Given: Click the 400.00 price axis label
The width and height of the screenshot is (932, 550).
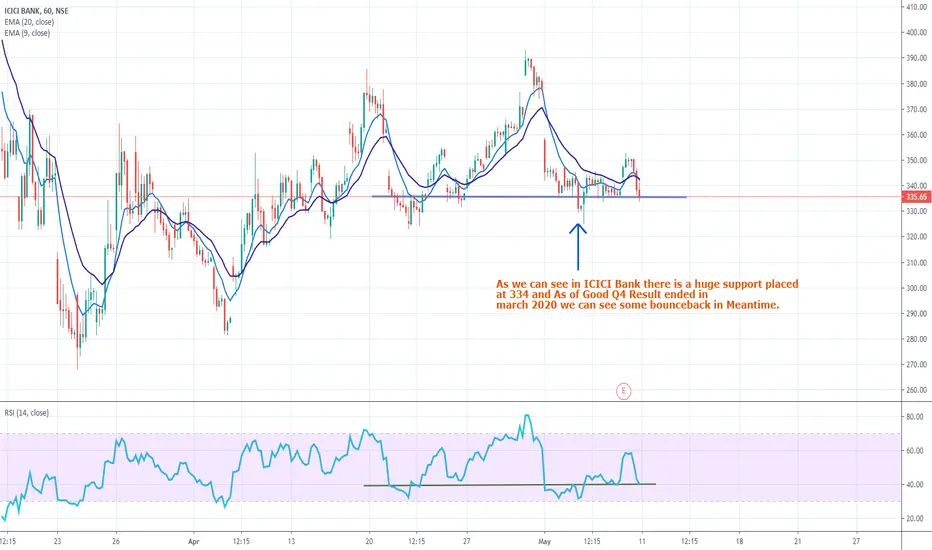Looking at the screenshot, I should click(x=916, y=33).
